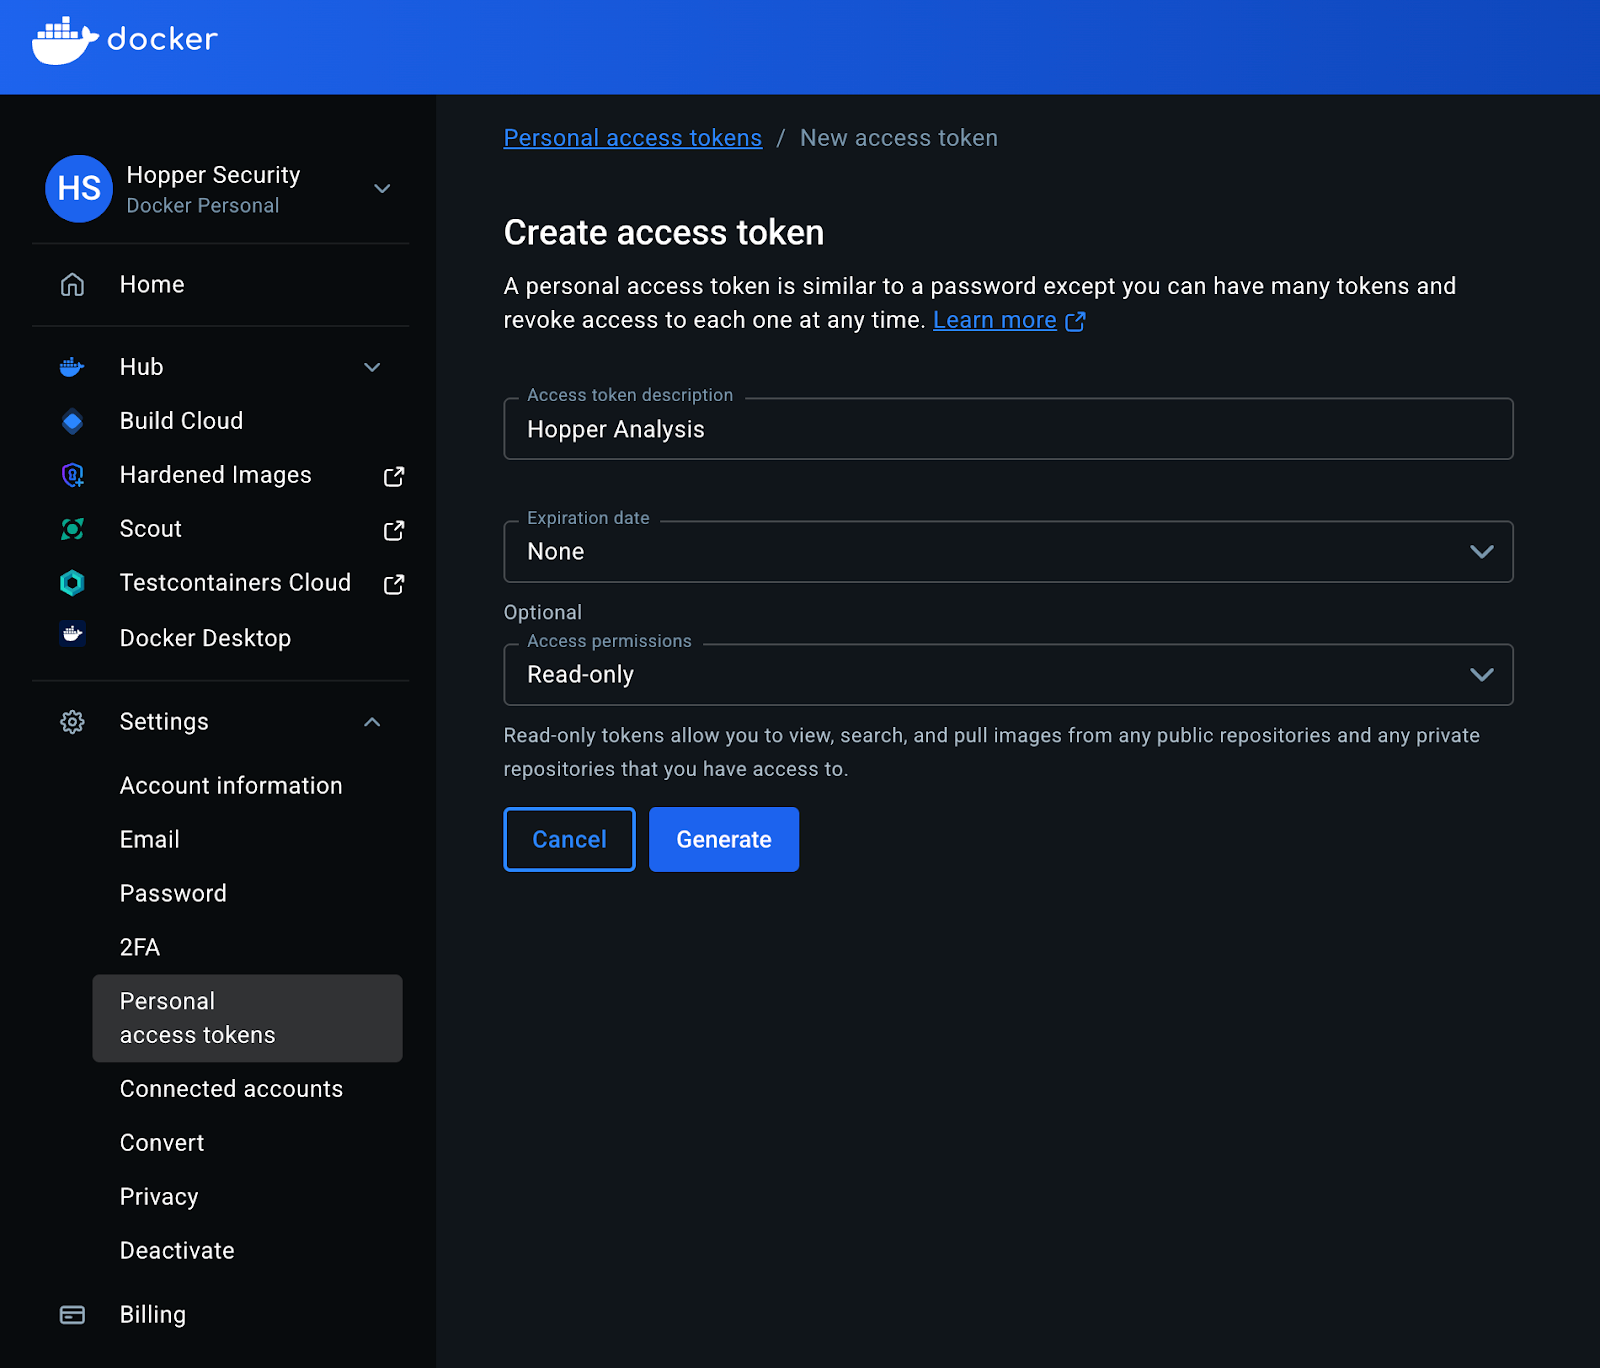Follow the Personal access tokens breadcrumb link
The width and height of the screenshot is (1600, 1368).
633,138
